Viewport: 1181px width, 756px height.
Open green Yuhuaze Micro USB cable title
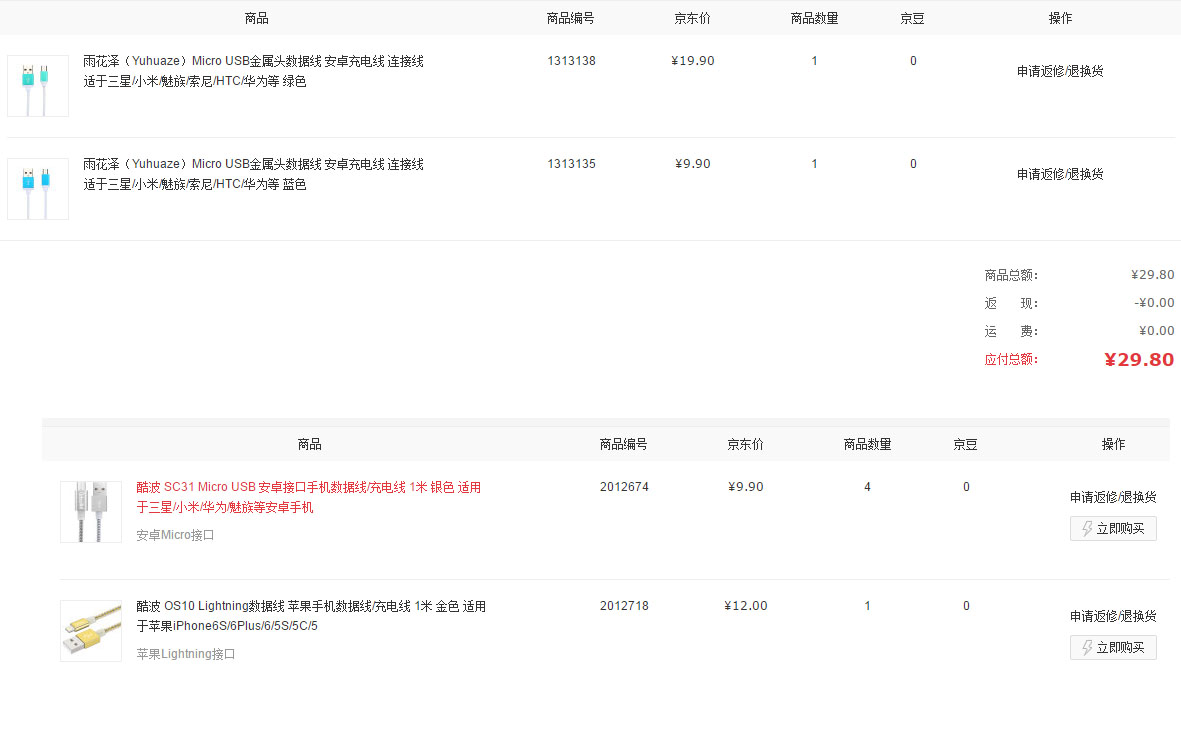(253, 71)
